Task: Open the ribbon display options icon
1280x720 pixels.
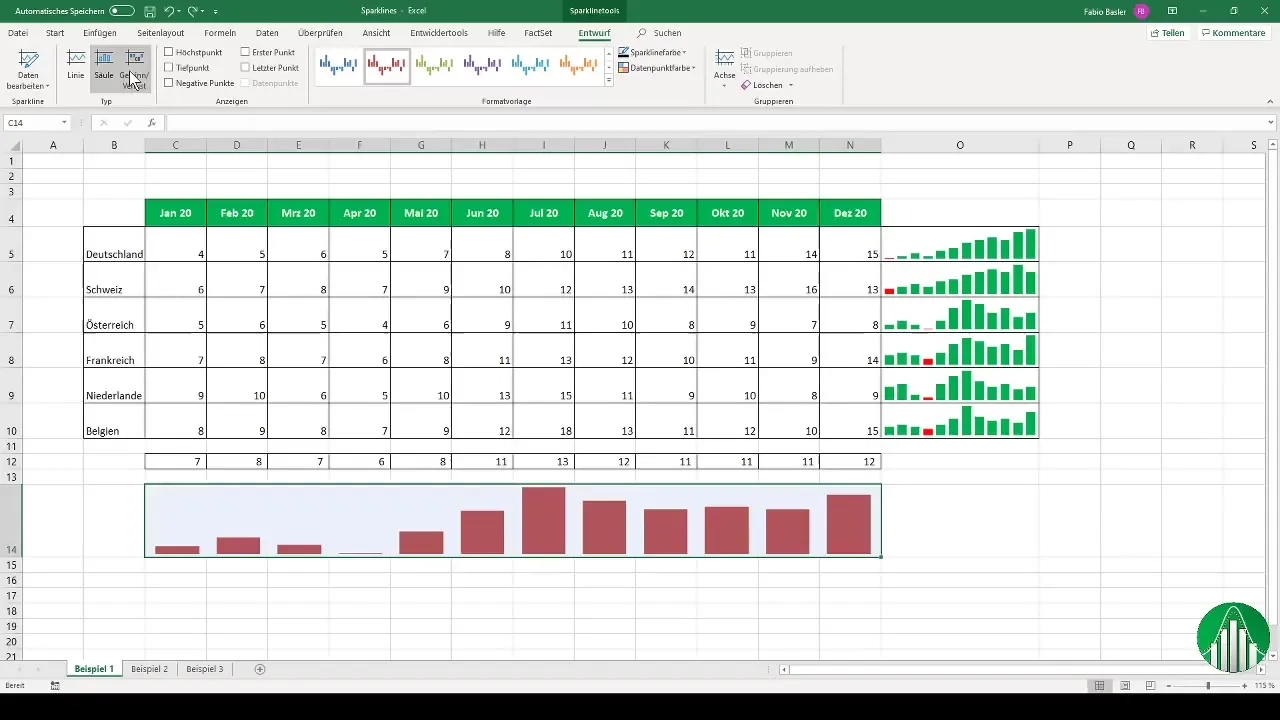Action: click(1172, 11)
